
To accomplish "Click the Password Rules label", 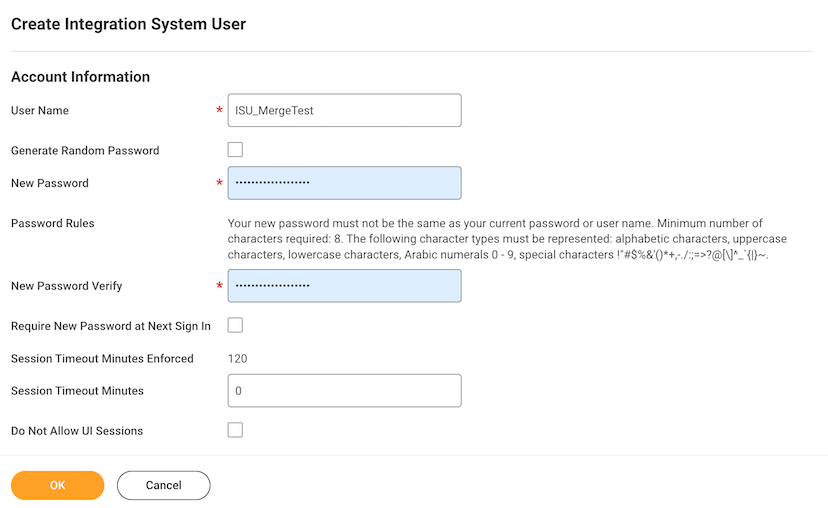I will 52,223.
